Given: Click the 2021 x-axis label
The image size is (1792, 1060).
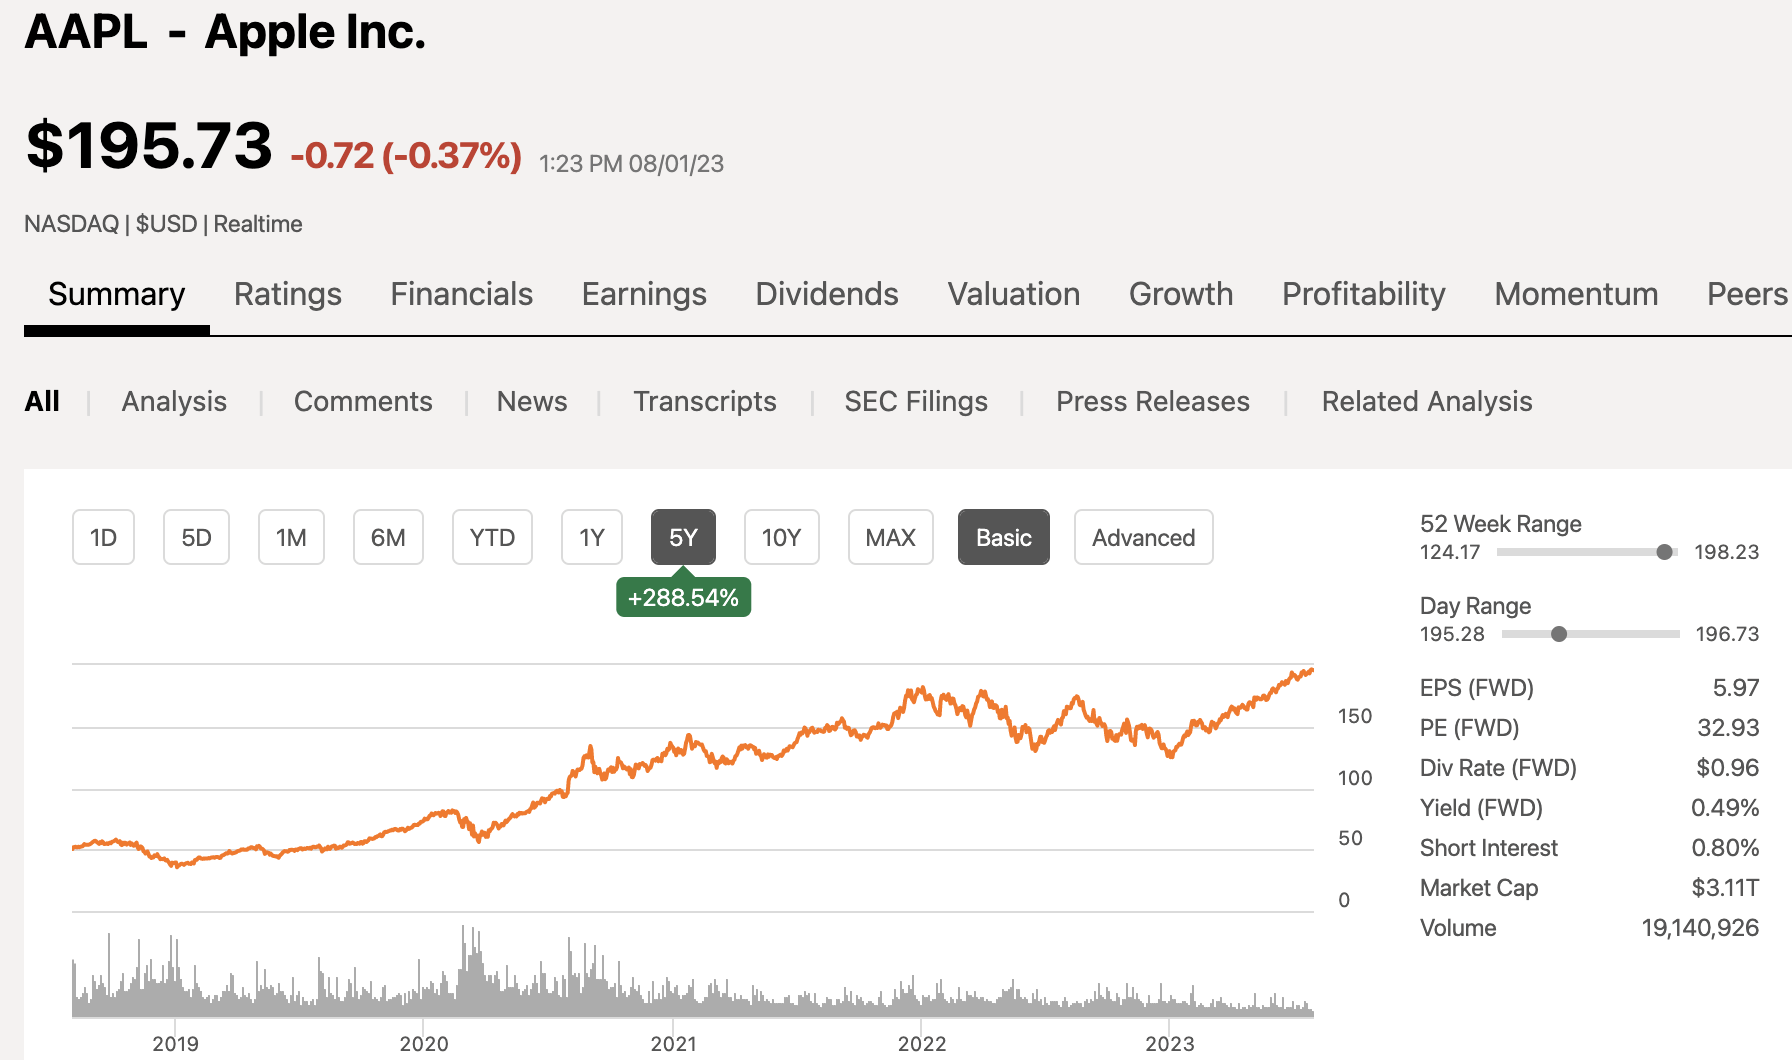Looking at the screenshot, I should tap(673, 1043).
